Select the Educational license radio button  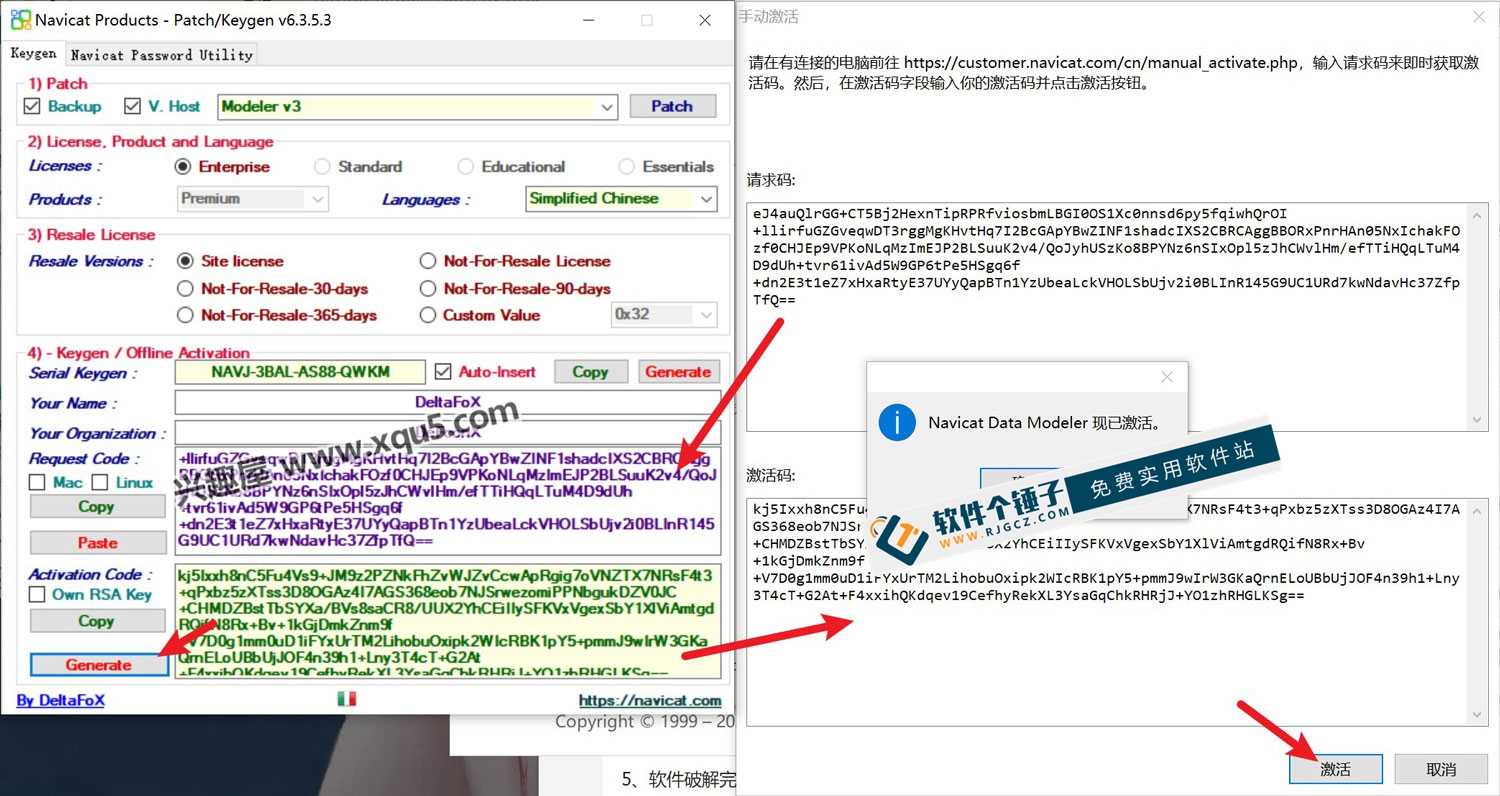coord(466,166)
